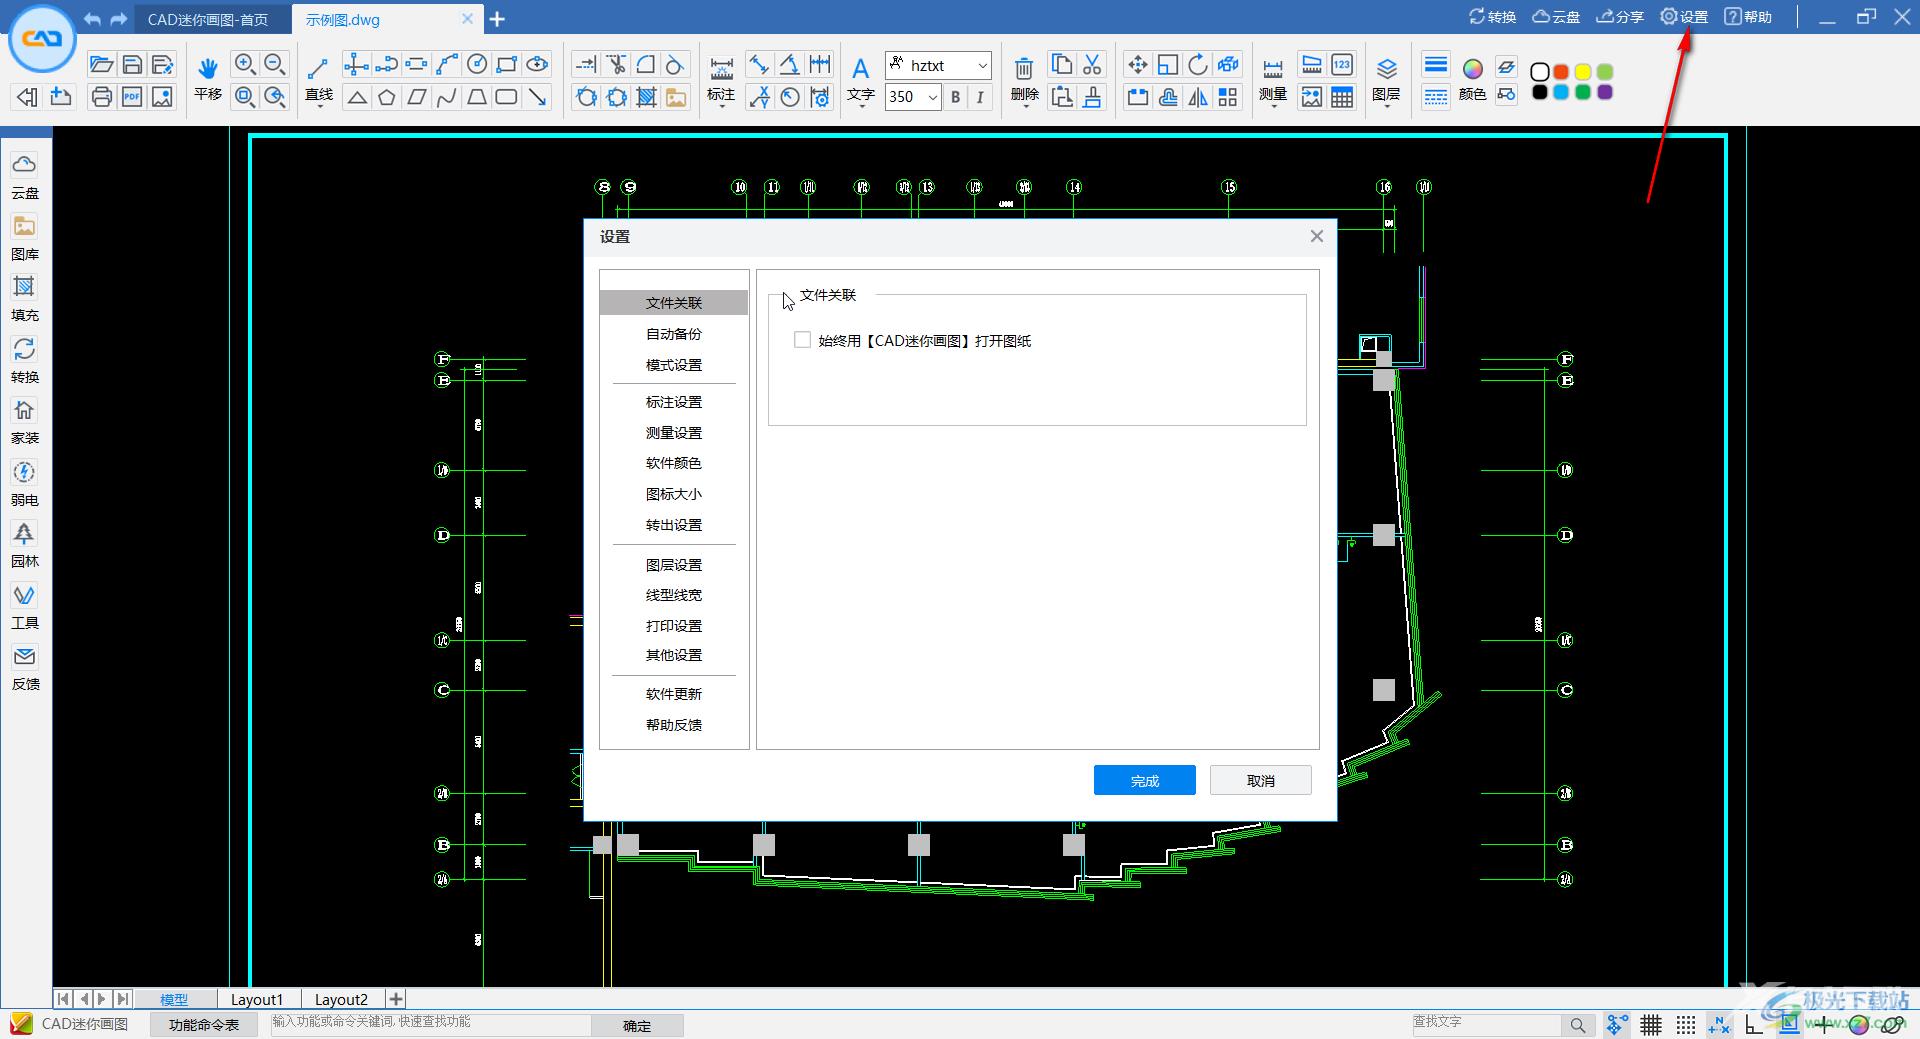Click the print icon

click(x=101, y=97)
